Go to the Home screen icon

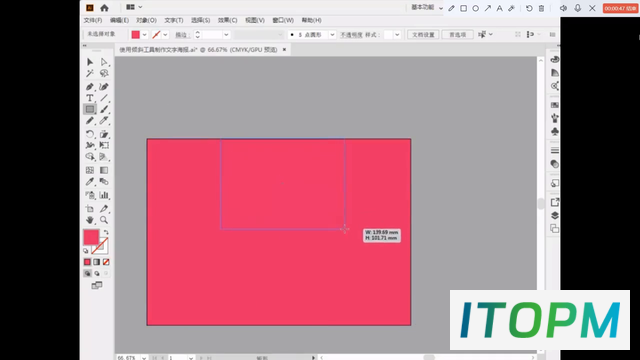point(104,8)
